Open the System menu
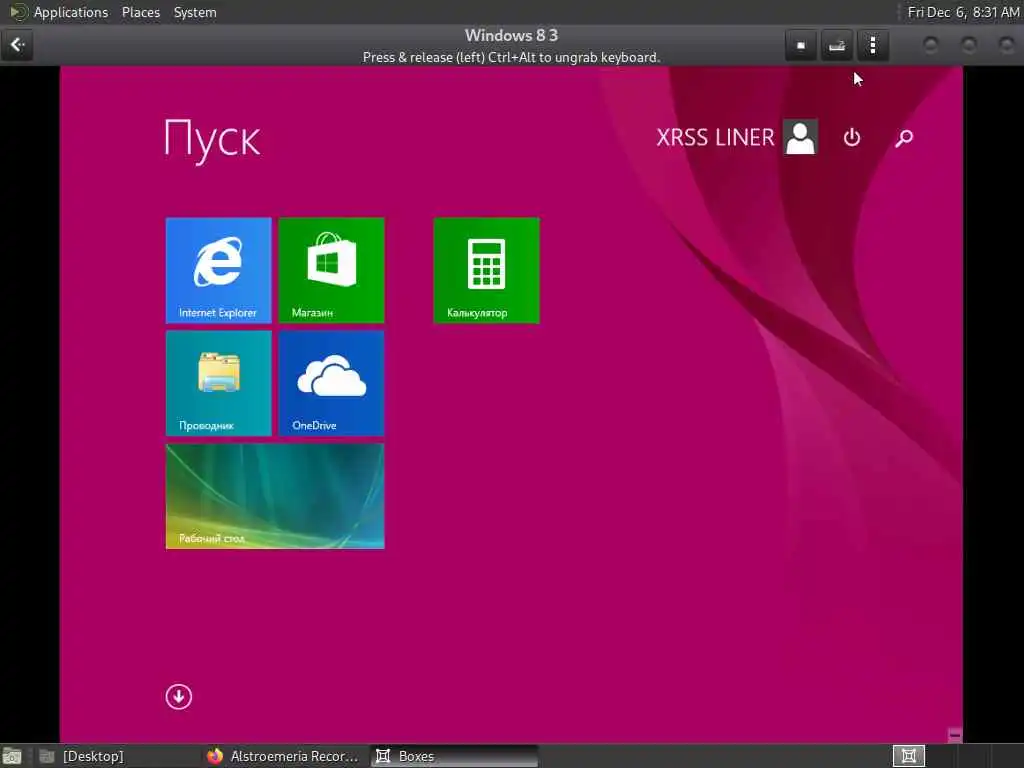Screen dimensions: 1024x768 (x=195, y=12)
